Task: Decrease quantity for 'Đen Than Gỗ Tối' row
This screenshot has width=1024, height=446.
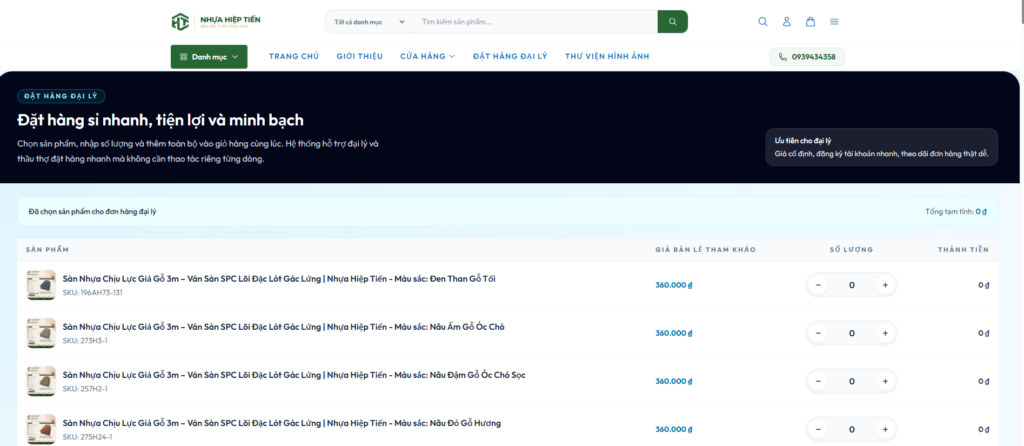Action: 818,285
